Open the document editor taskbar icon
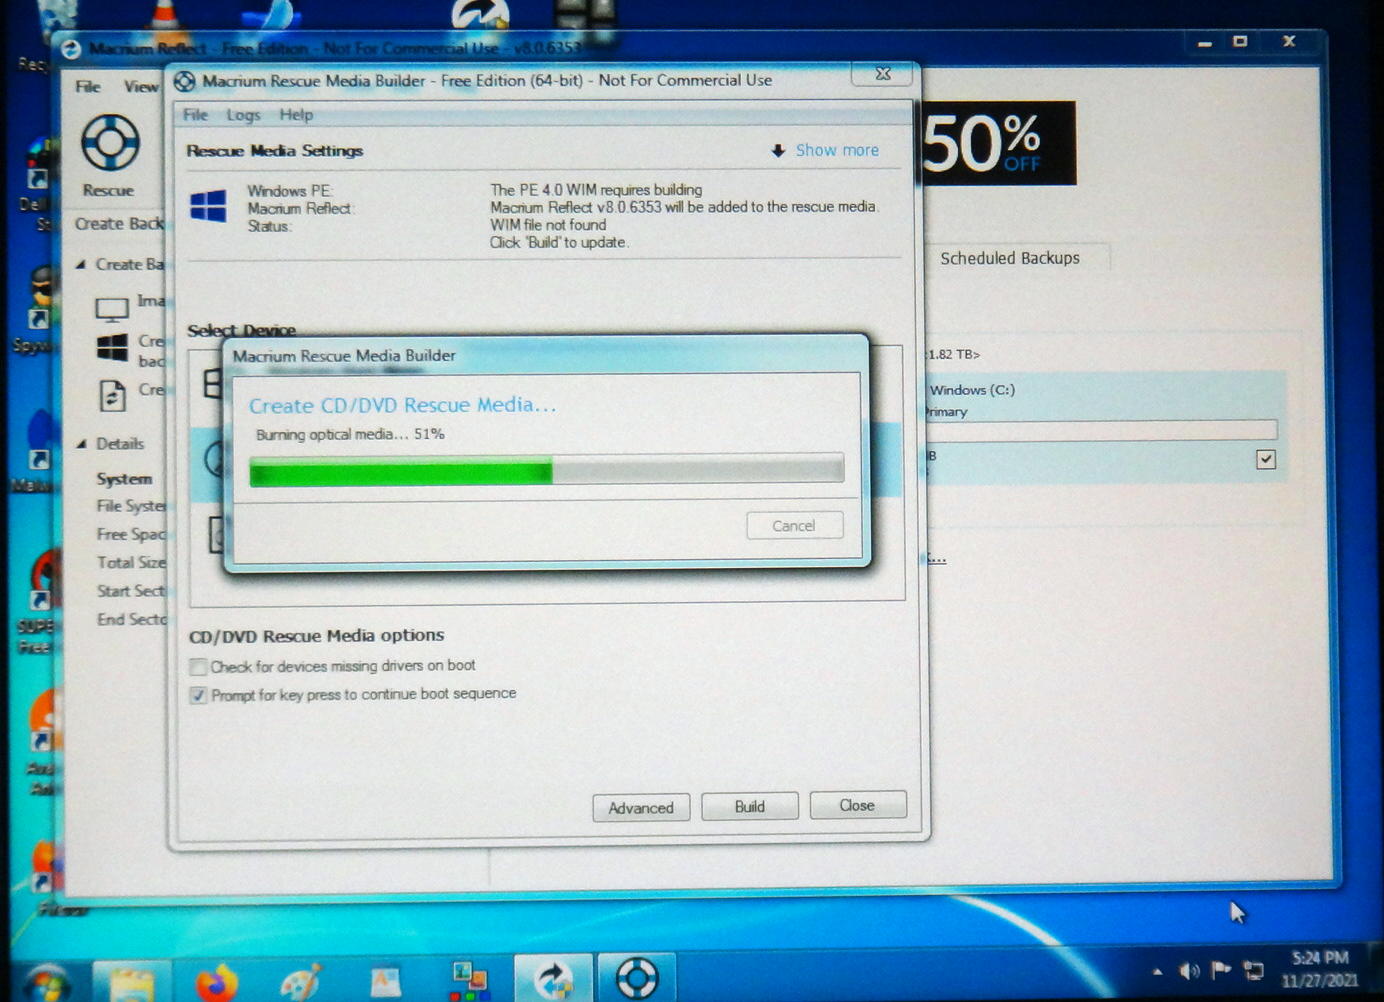 tap(385, 981)
